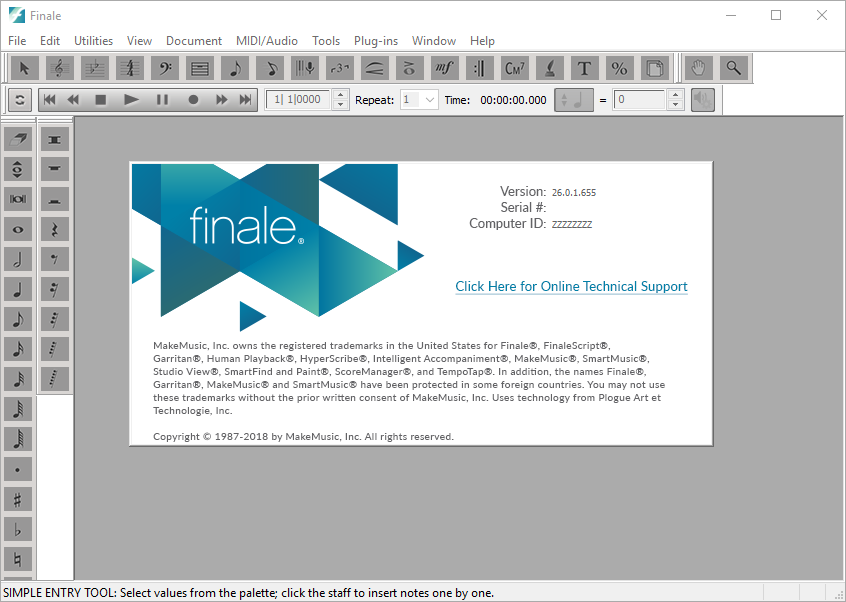Start playback with the Play button
846x602 pixels.
[131, 100]
